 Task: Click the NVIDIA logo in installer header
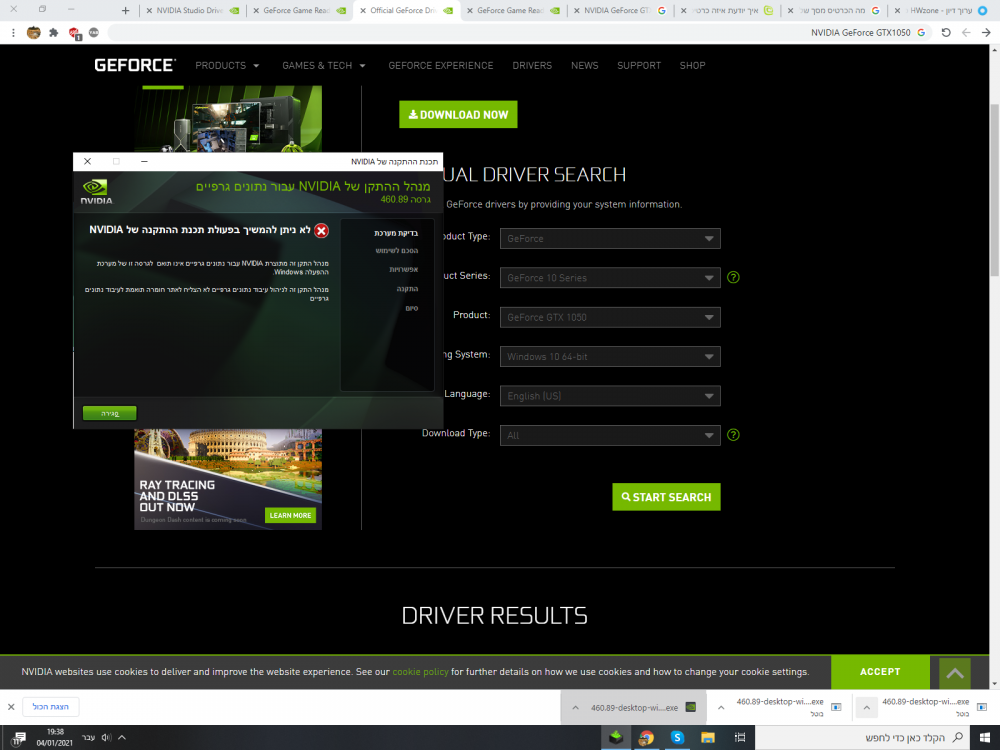pyautogui.click(x=96, y=191)
